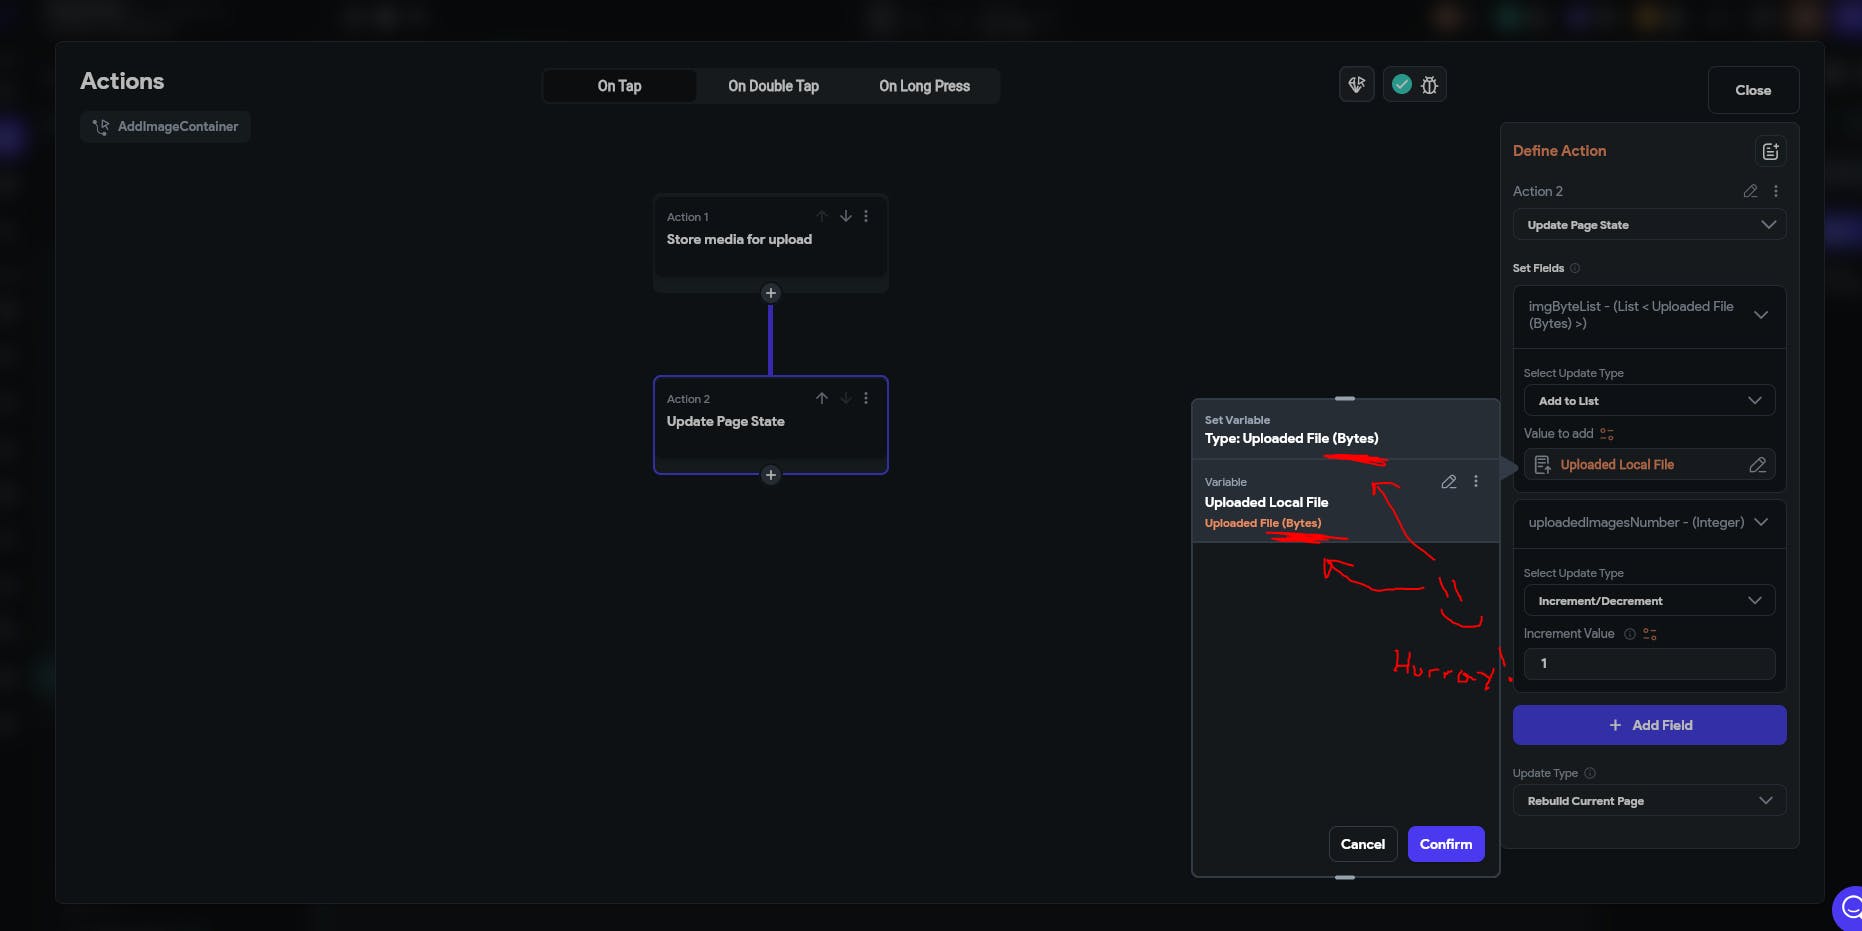Open the Add to List update type dropdown
Screen dimensions: 1862x931
point(1650,401)
